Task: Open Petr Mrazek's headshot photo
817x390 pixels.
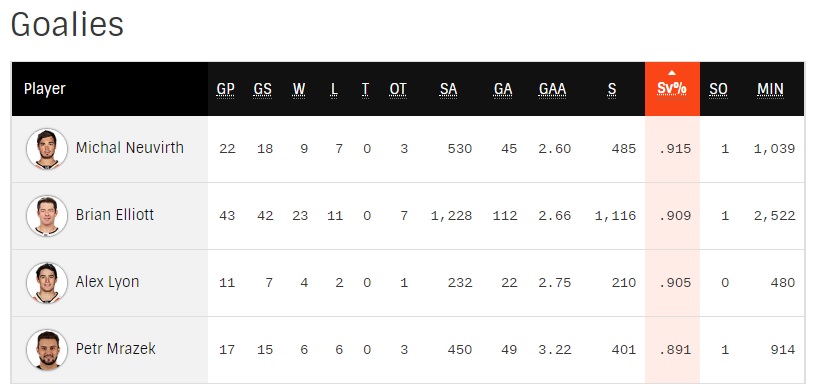Action: pos(47,349)
